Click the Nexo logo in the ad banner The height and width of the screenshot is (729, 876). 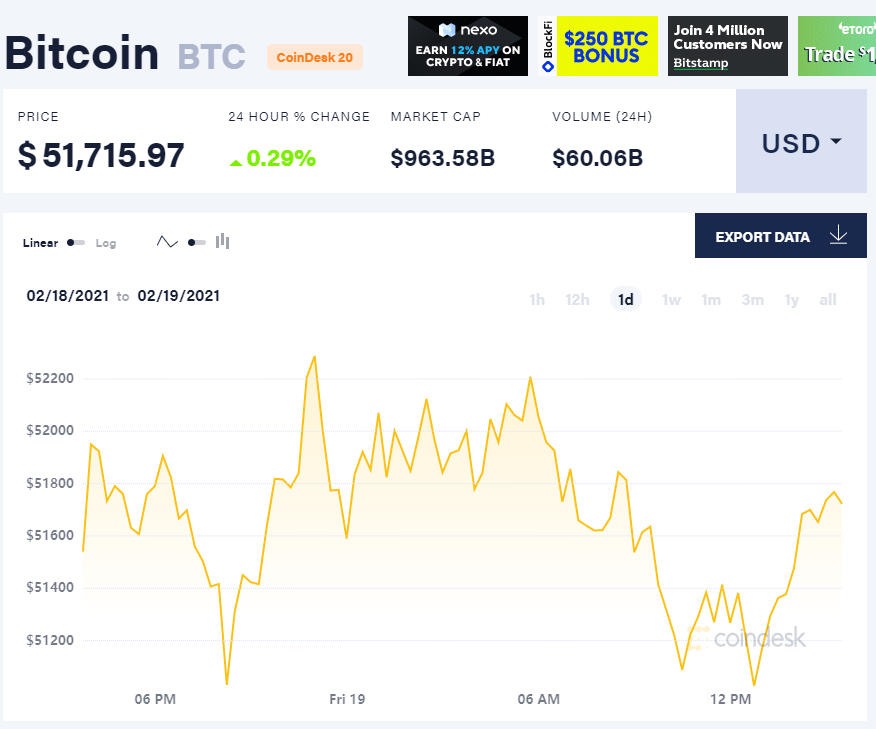coord(467,30)
